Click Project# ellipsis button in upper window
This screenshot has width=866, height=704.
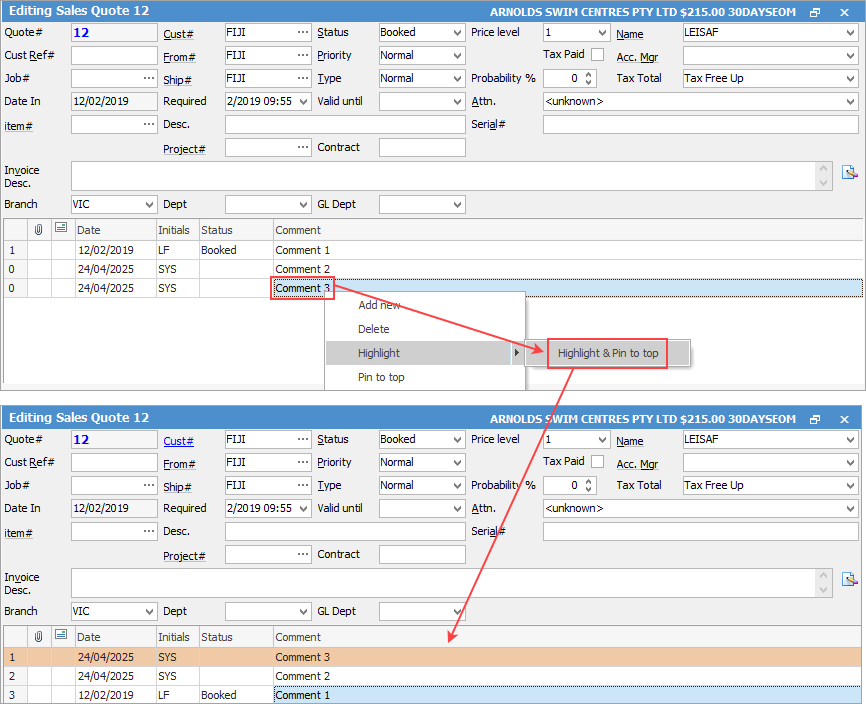[x=302, y=147]
